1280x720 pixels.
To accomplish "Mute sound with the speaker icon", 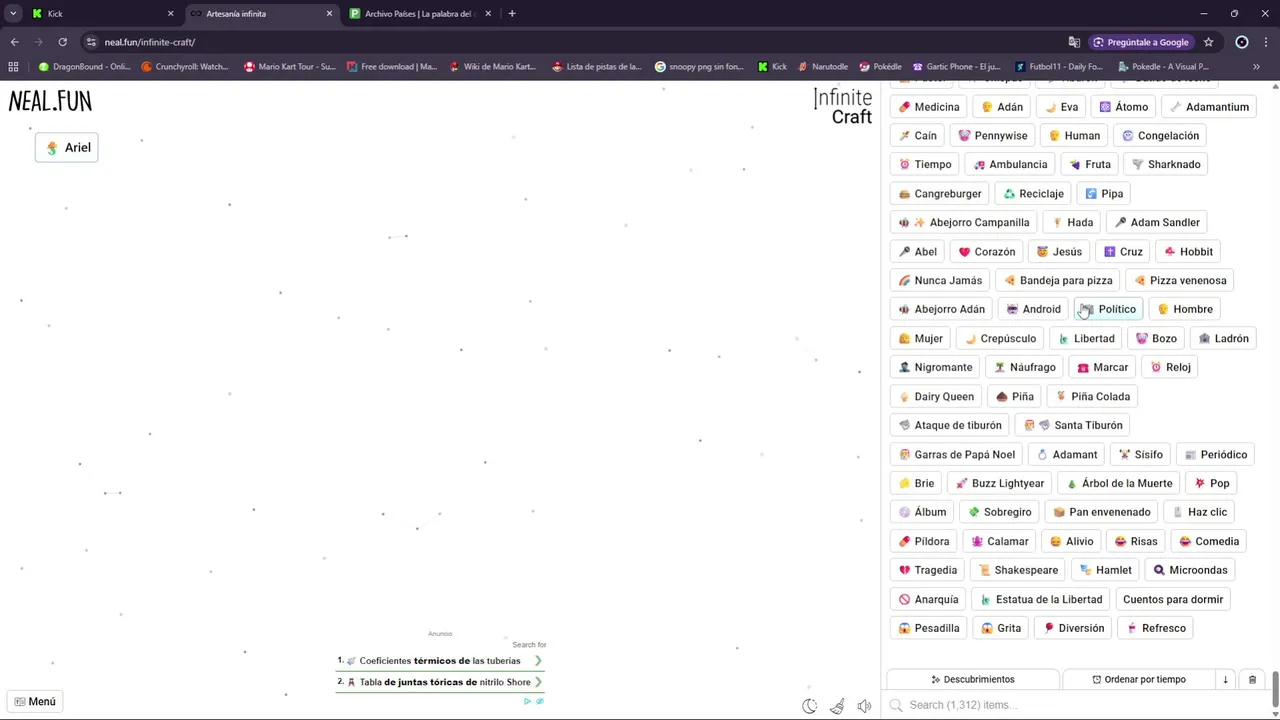I will (x=864, y=706).
